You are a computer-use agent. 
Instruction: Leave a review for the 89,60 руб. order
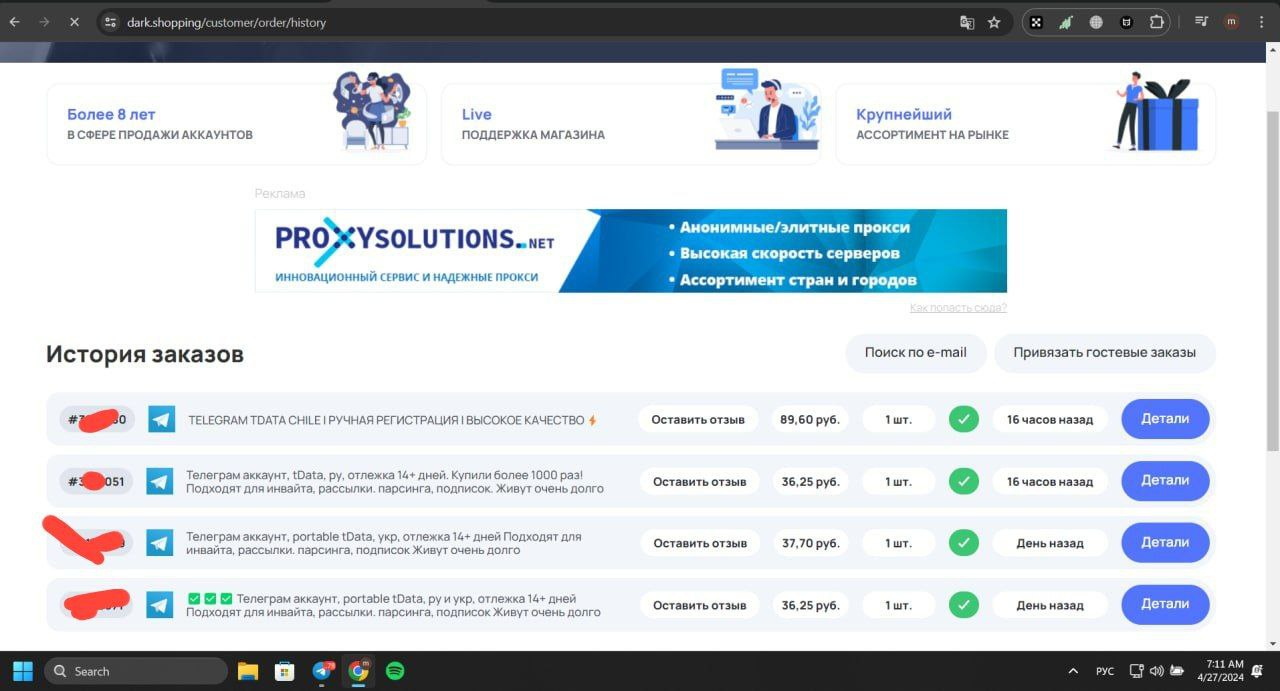point(698,420)
